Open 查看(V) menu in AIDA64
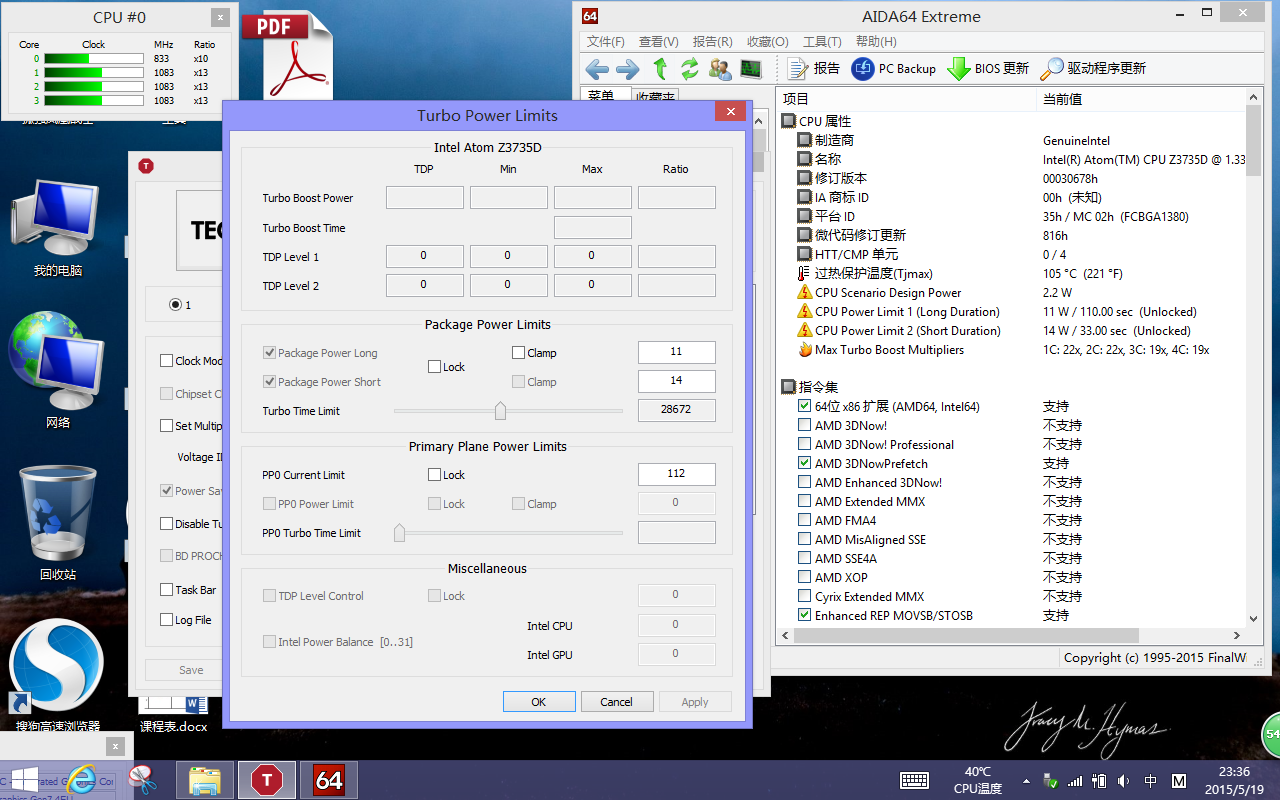1280x800 pixels. [x=658, y=42]
